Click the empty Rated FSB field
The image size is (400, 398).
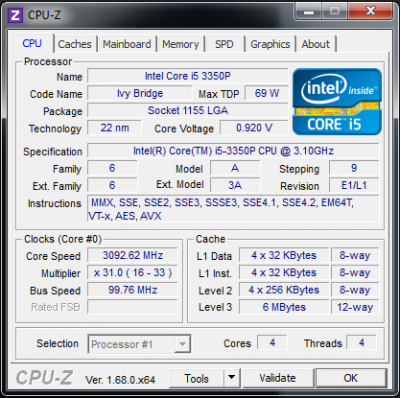pyautogui.click(x=133, y=307)
